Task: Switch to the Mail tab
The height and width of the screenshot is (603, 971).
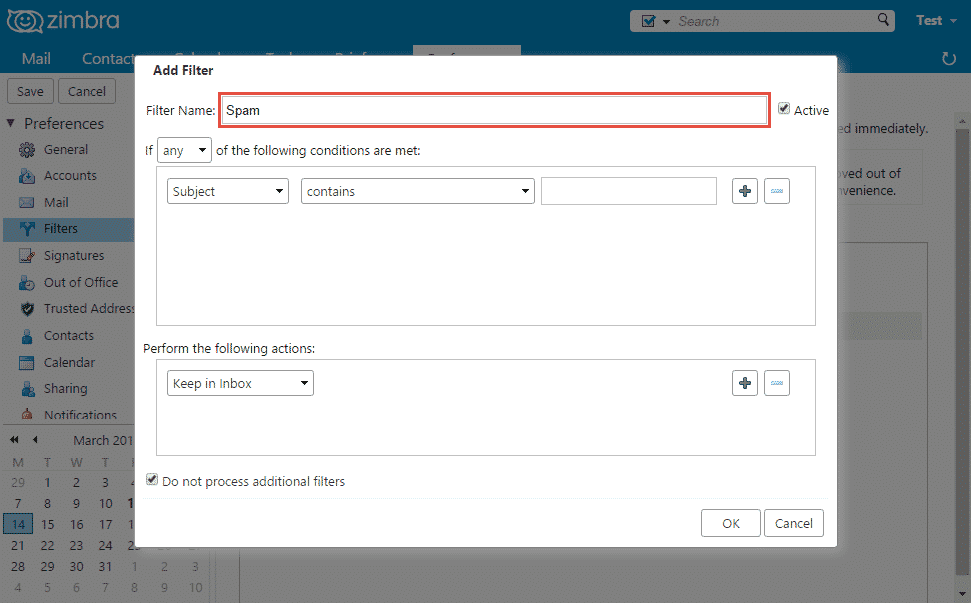Action: (x=36, y=59)
